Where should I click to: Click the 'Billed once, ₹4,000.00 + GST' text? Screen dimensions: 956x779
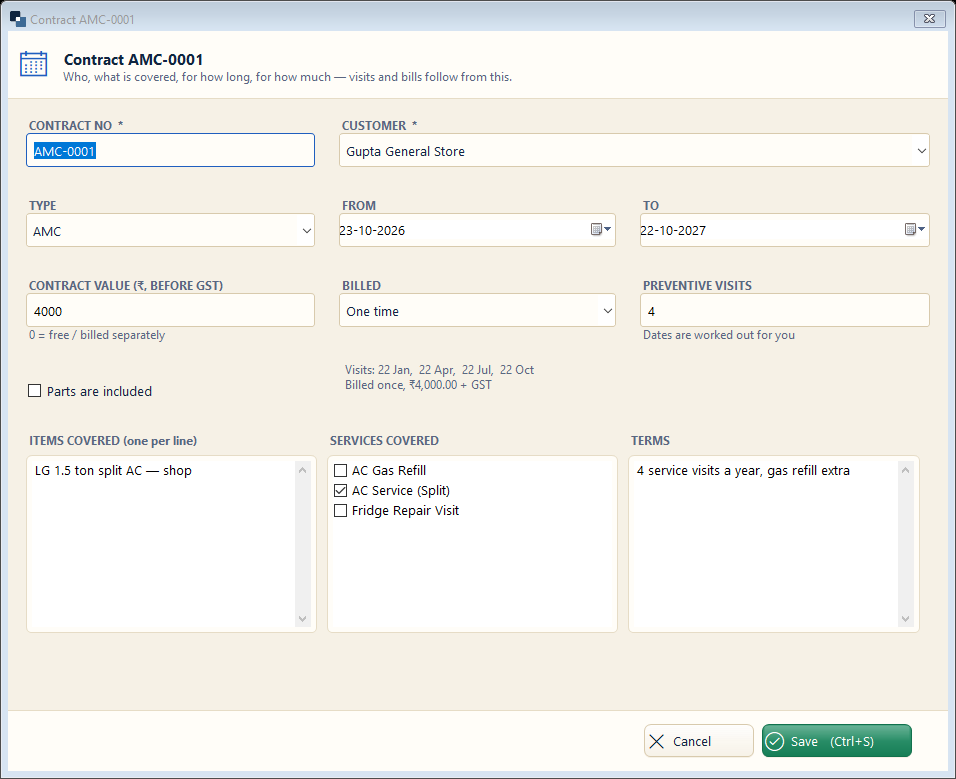tap(418, 385)
